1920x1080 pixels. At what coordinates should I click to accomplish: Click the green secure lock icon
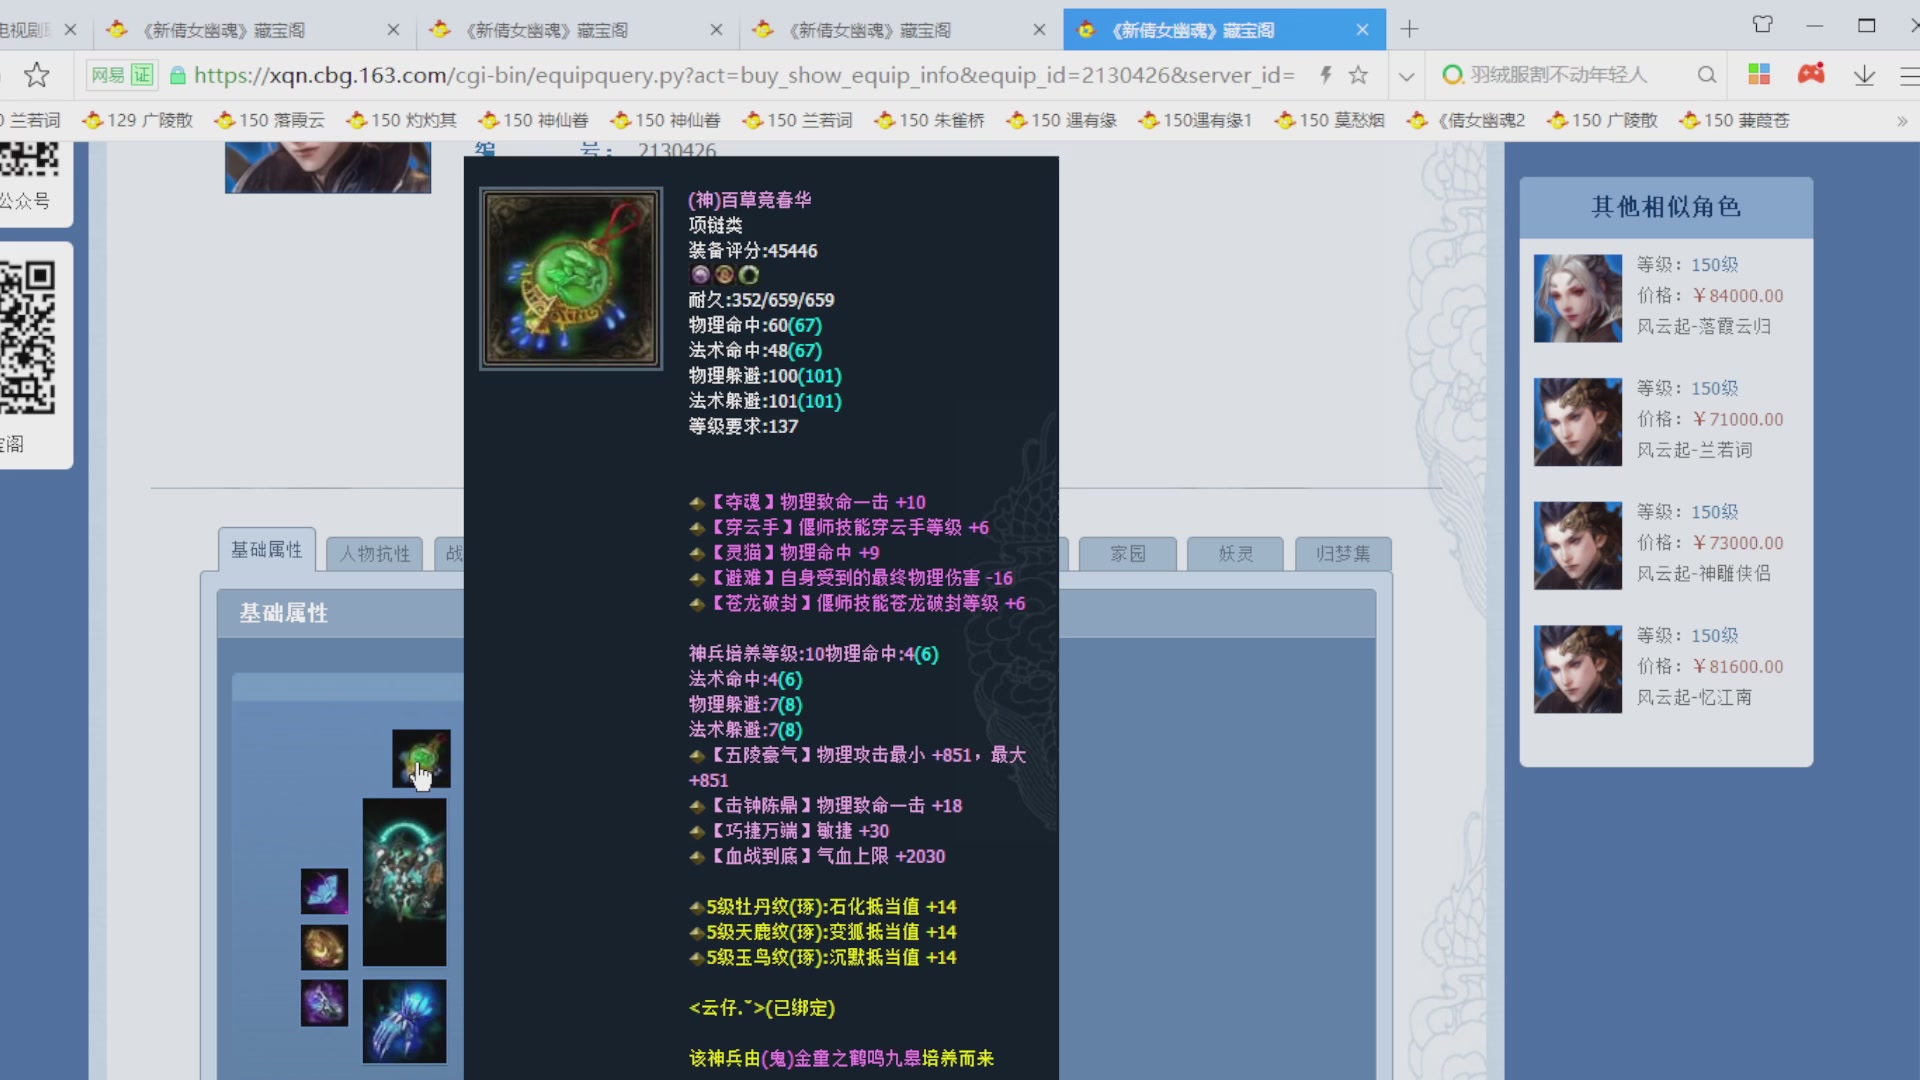(178, 75)
